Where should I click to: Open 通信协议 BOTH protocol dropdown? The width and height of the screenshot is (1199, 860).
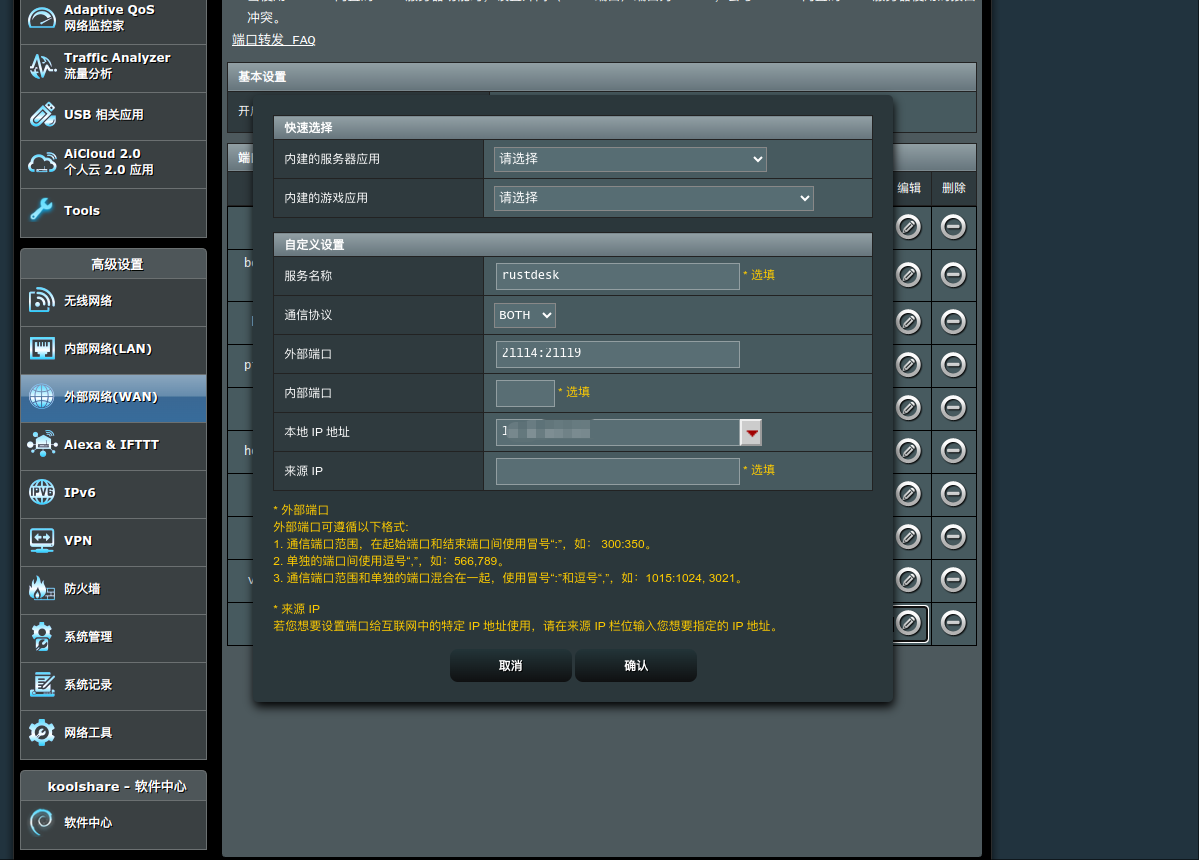(525, 315)
